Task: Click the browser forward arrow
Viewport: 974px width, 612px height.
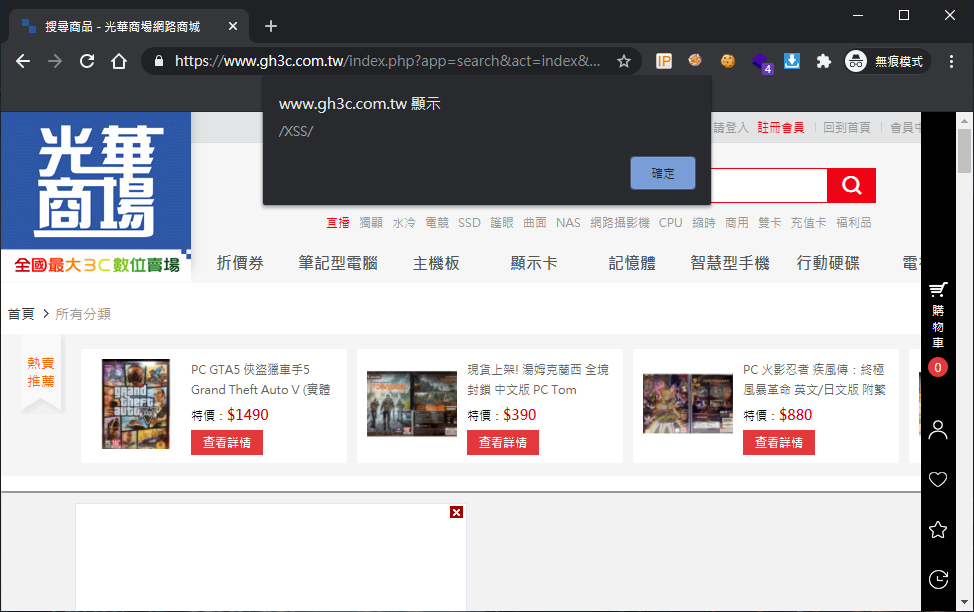Action: click(x=55, y=61)
